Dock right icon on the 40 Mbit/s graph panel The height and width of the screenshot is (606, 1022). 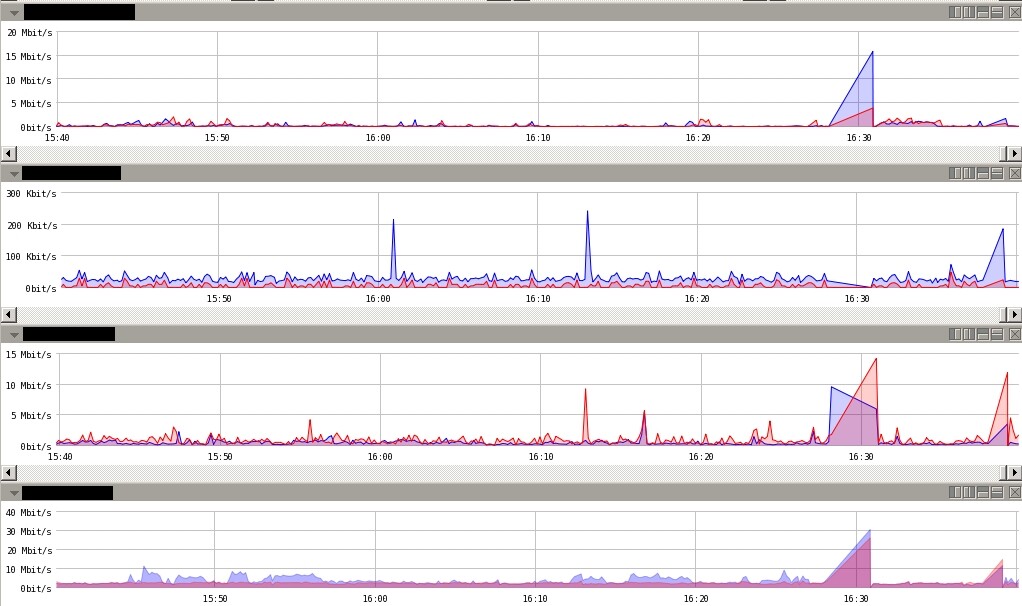(969, 492)
